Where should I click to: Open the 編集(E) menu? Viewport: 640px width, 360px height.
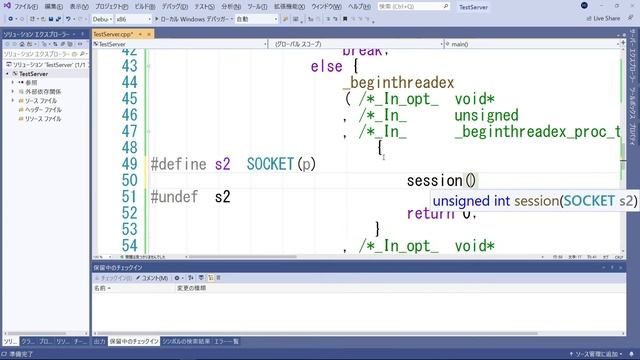[53, 7]
